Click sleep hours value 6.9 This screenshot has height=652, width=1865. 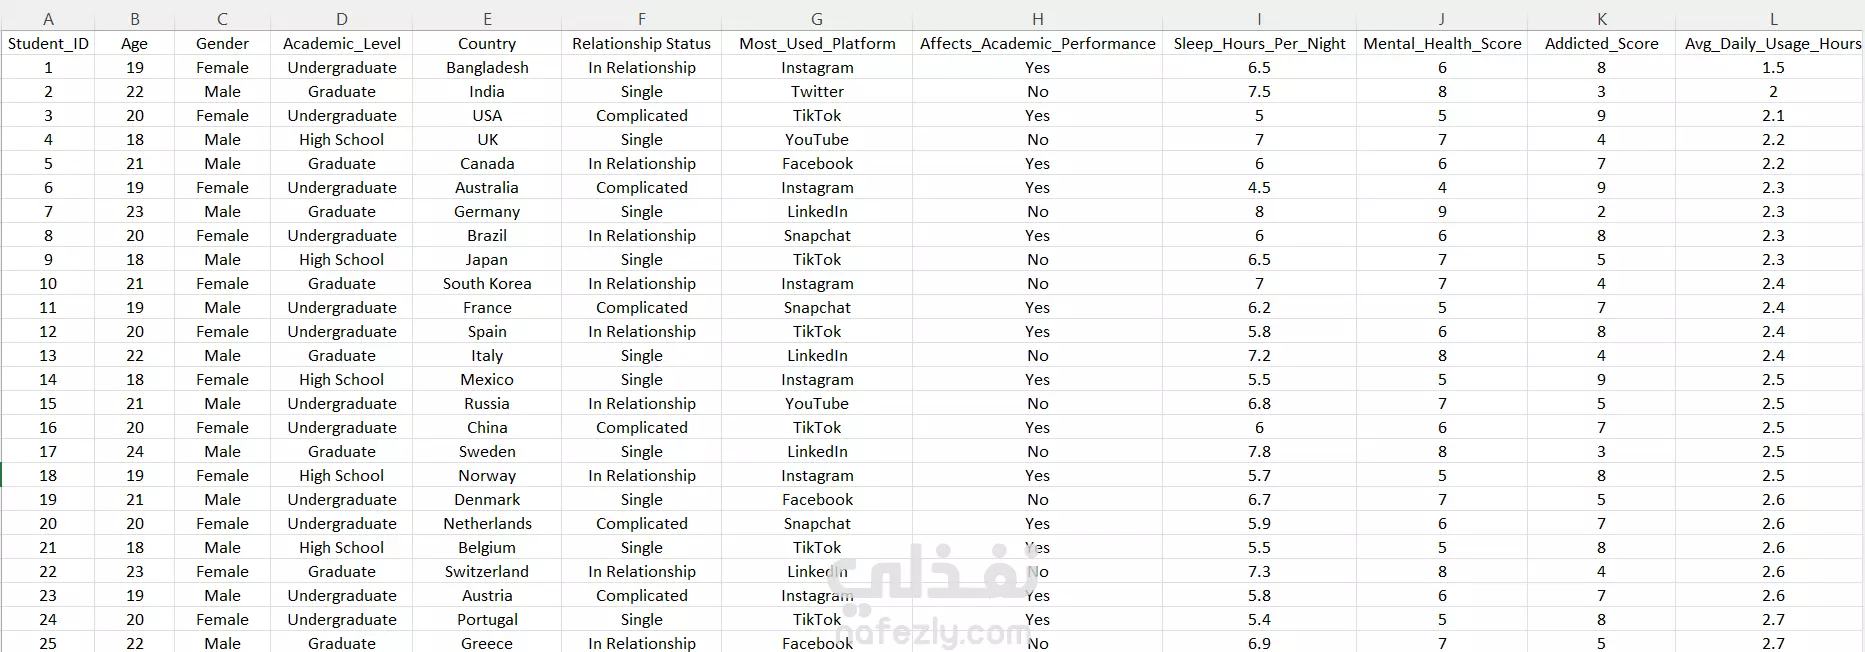tap(1259, 642)
